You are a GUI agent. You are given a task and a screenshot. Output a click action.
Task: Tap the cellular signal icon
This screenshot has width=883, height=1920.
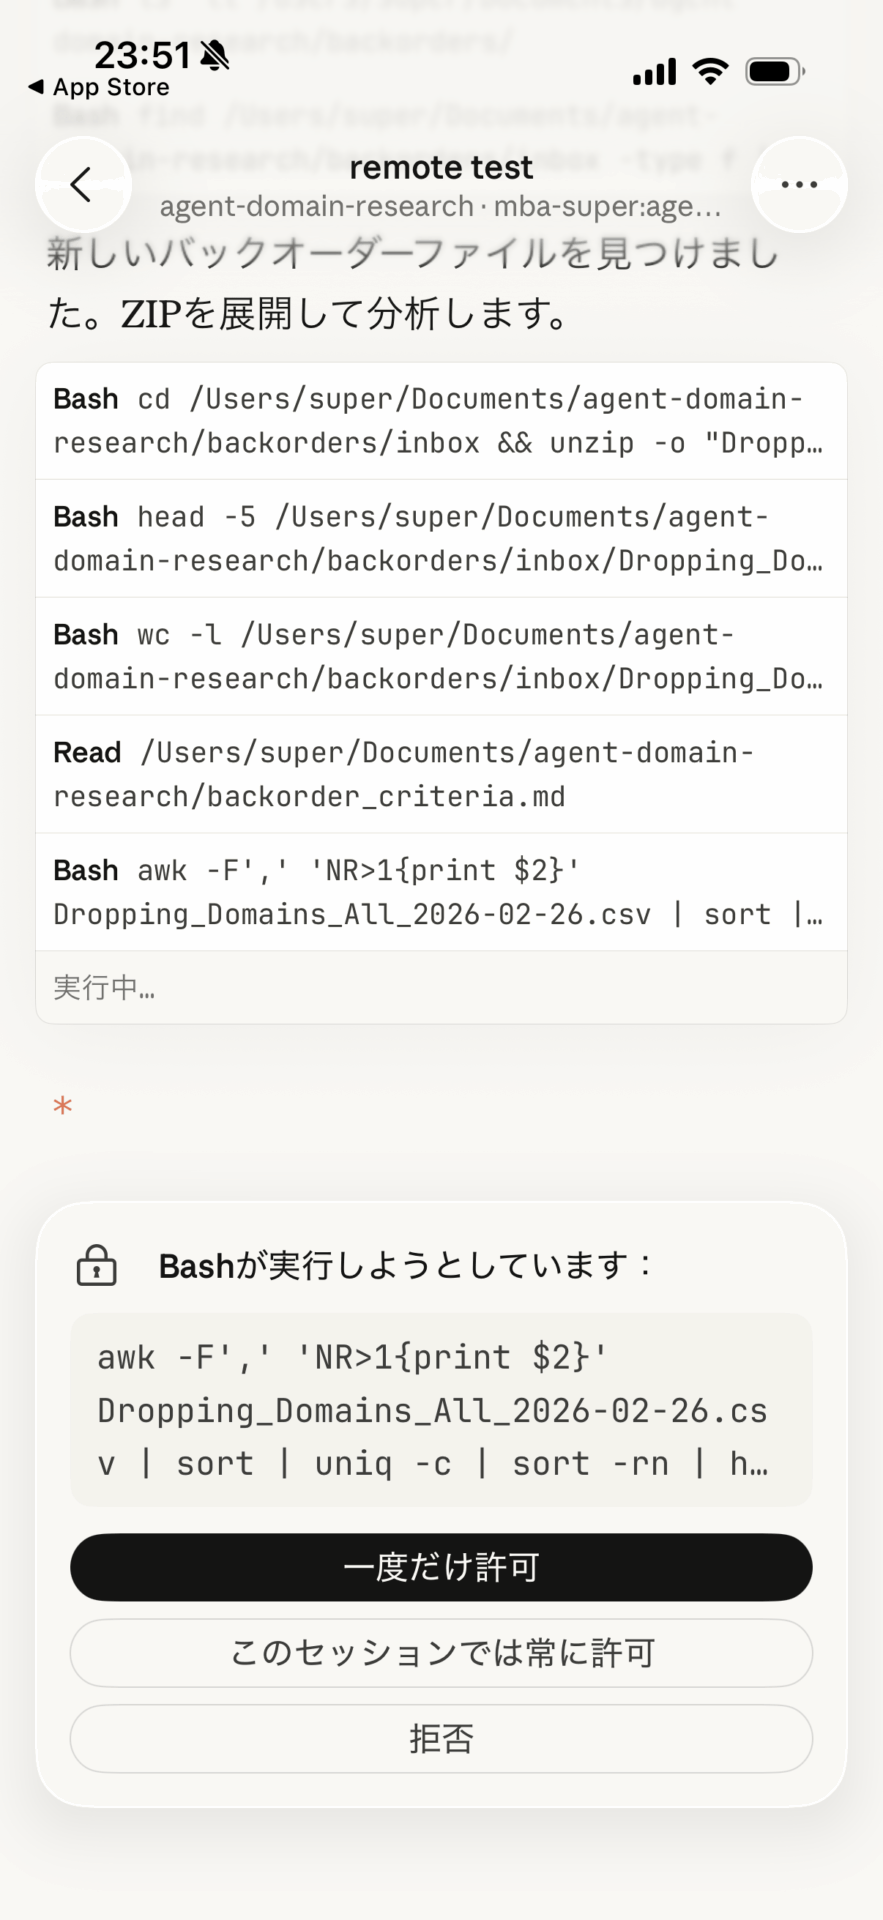click(652, 71)
